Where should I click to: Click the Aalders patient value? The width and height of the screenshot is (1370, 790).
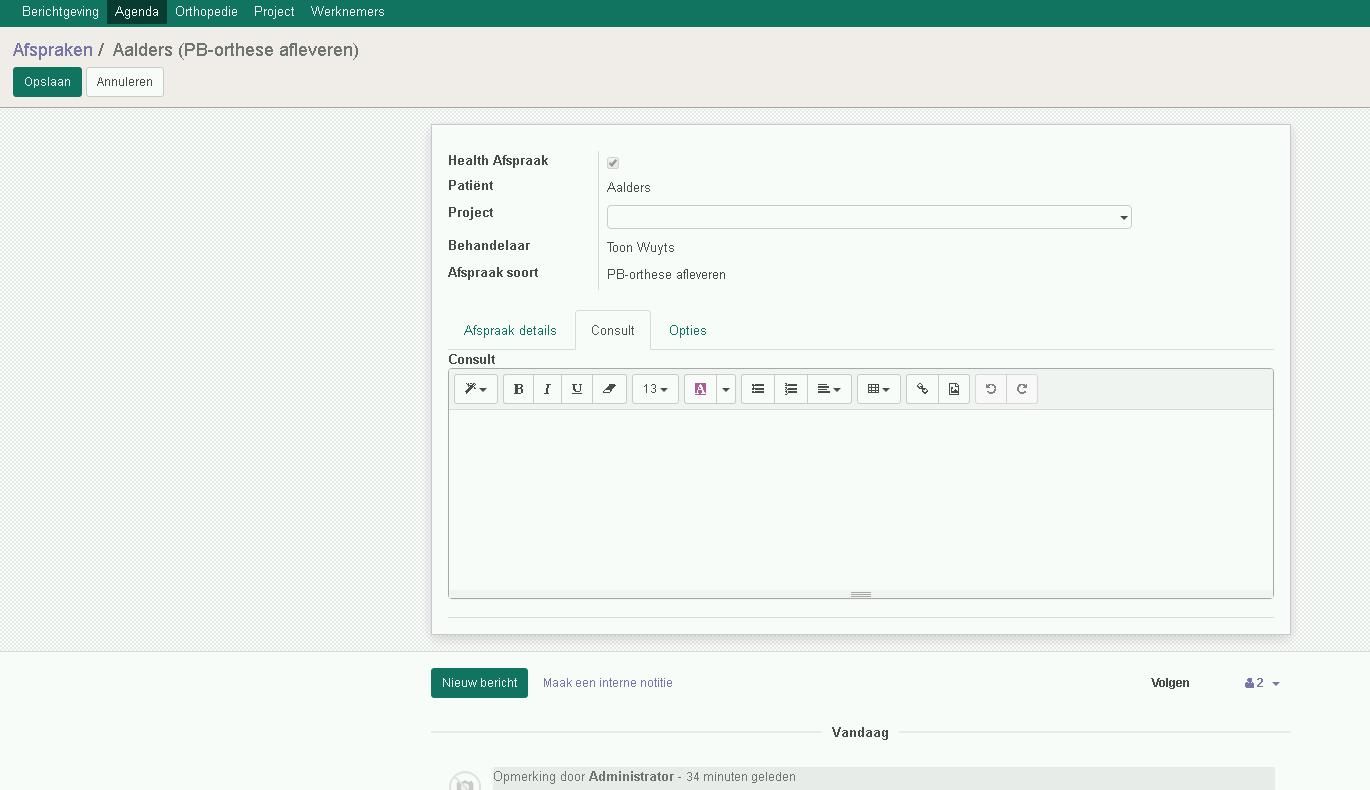(629, 188)
